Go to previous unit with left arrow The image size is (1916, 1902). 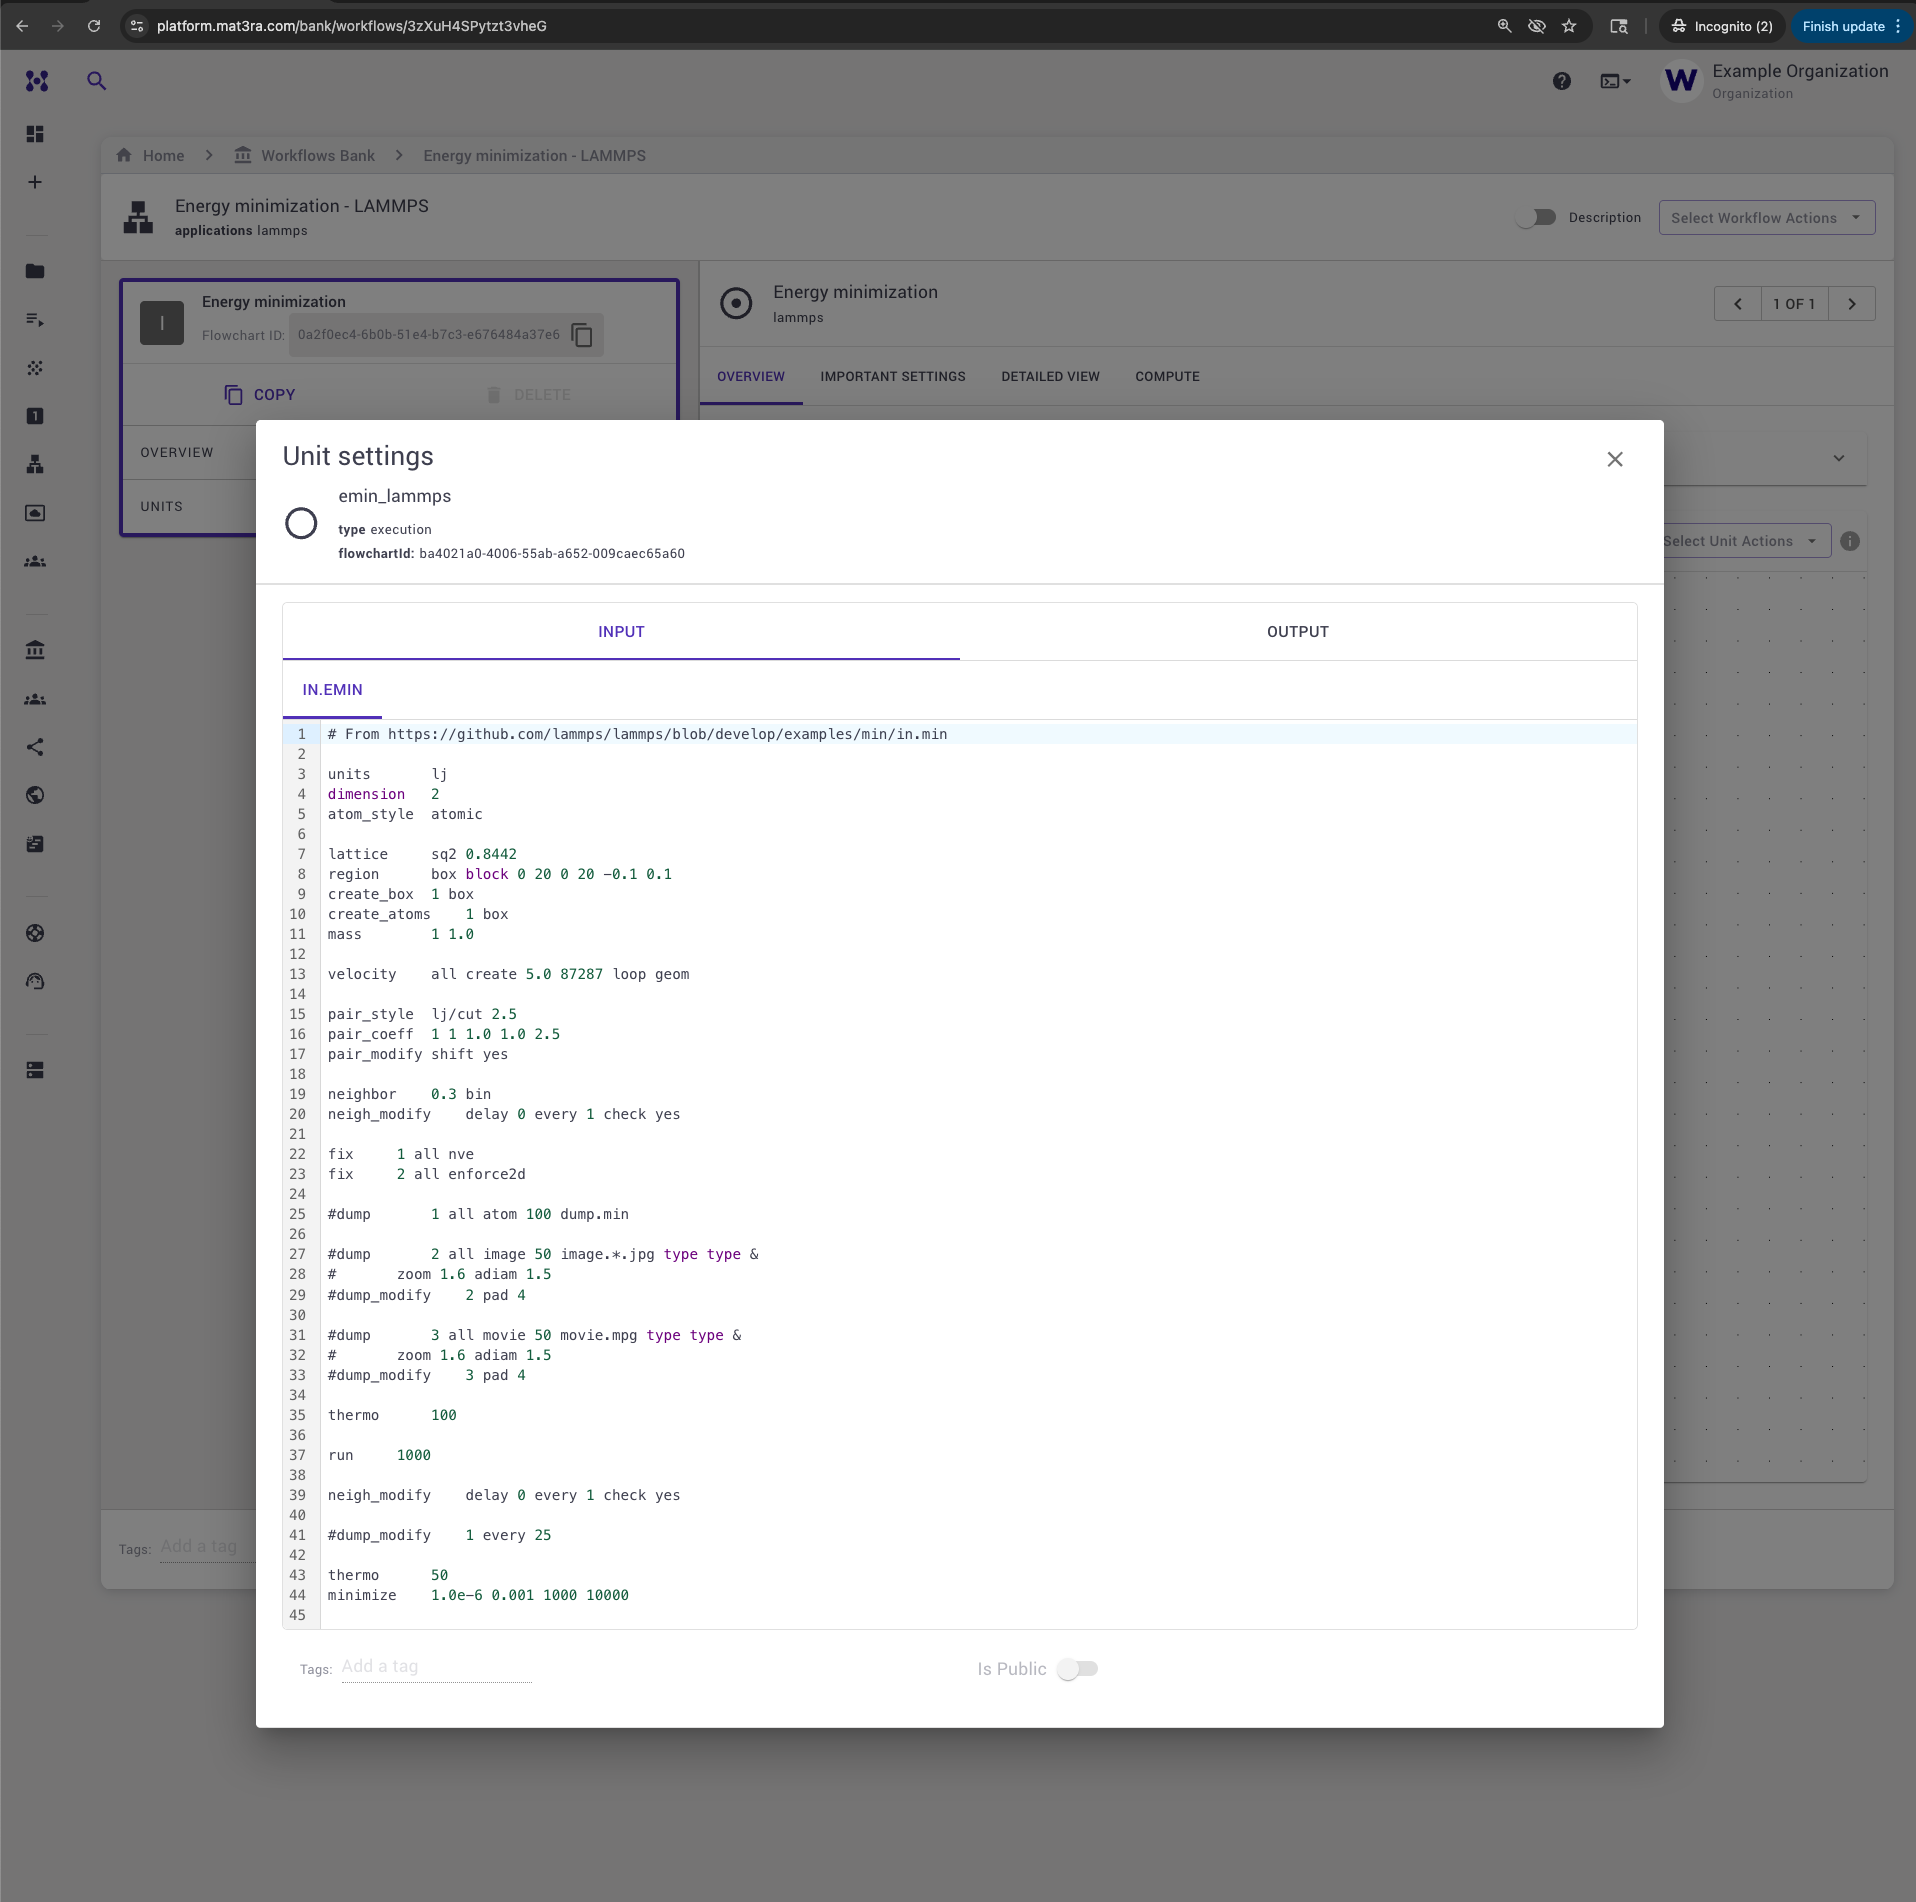(1738, 304)
